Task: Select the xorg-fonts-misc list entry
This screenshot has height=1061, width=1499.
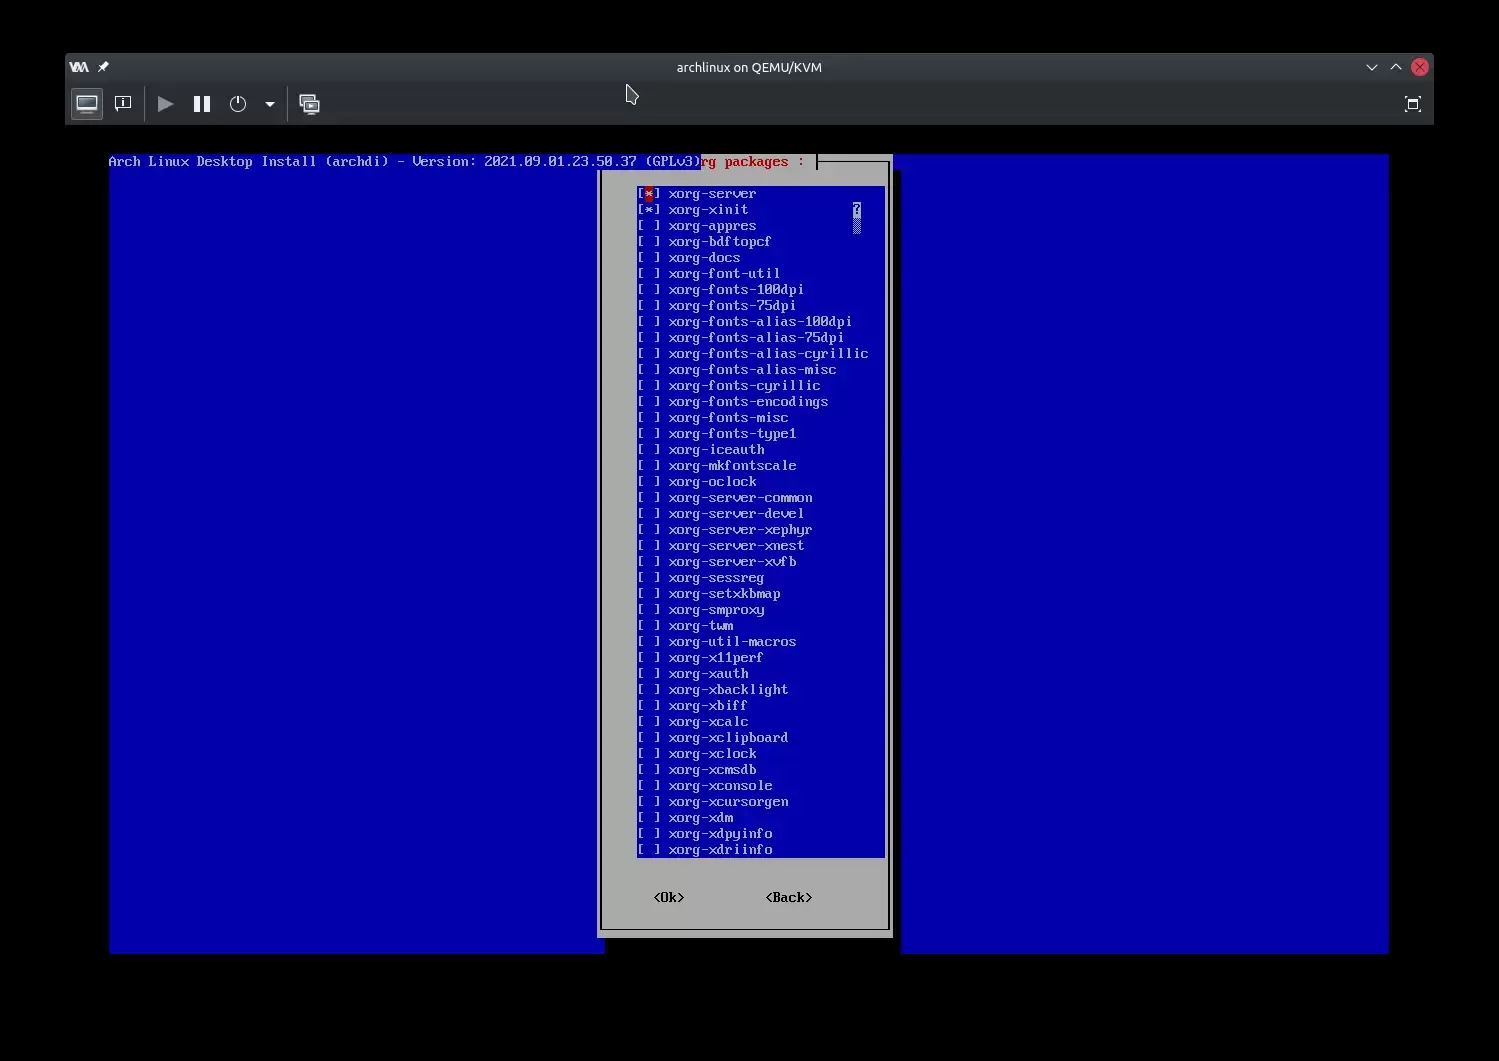Action: pos(727,418)
